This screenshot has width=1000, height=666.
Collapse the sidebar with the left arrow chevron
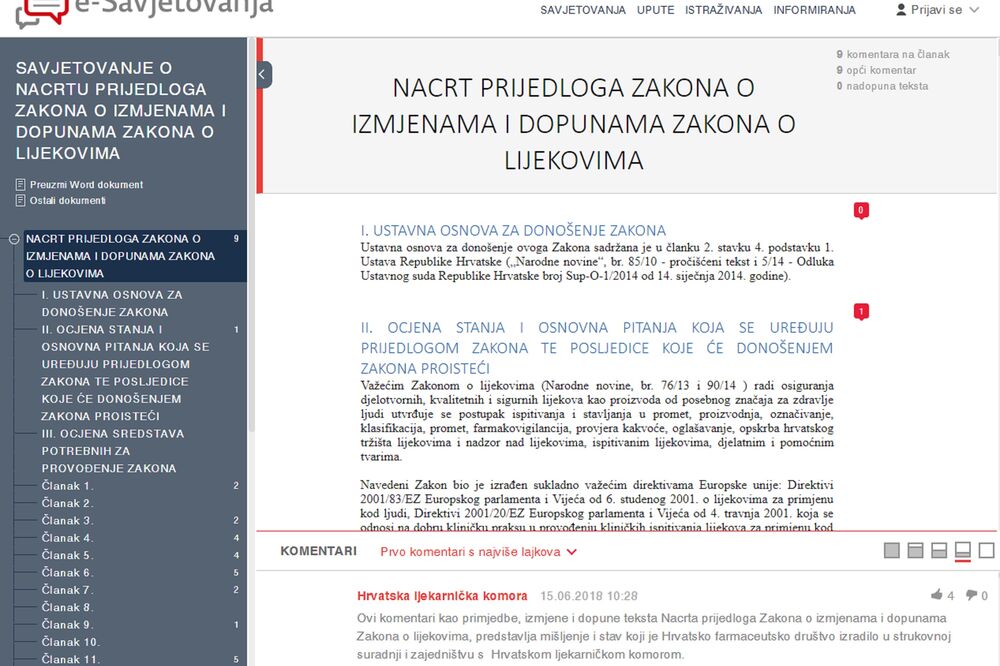click(261, 74)
